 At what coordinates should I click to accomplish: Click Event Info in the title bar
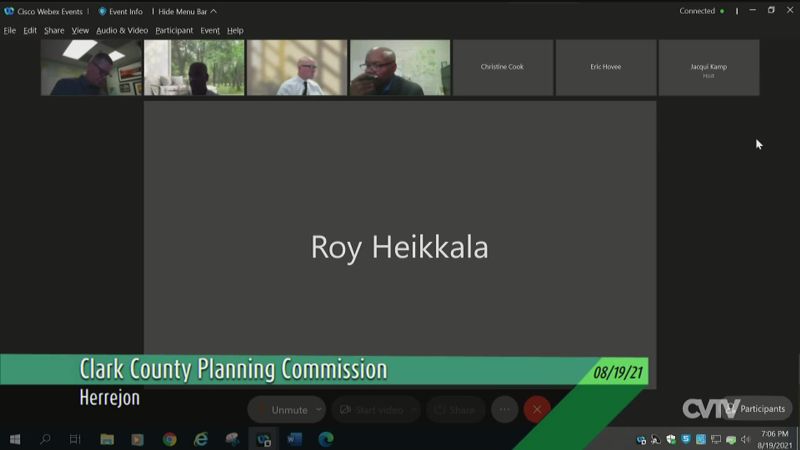coord(121,11)
